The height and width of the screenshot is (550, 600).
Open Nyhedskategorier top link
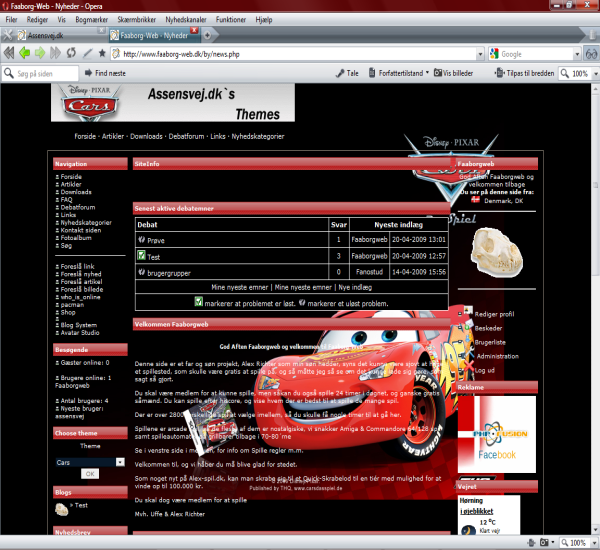point(258,136)
